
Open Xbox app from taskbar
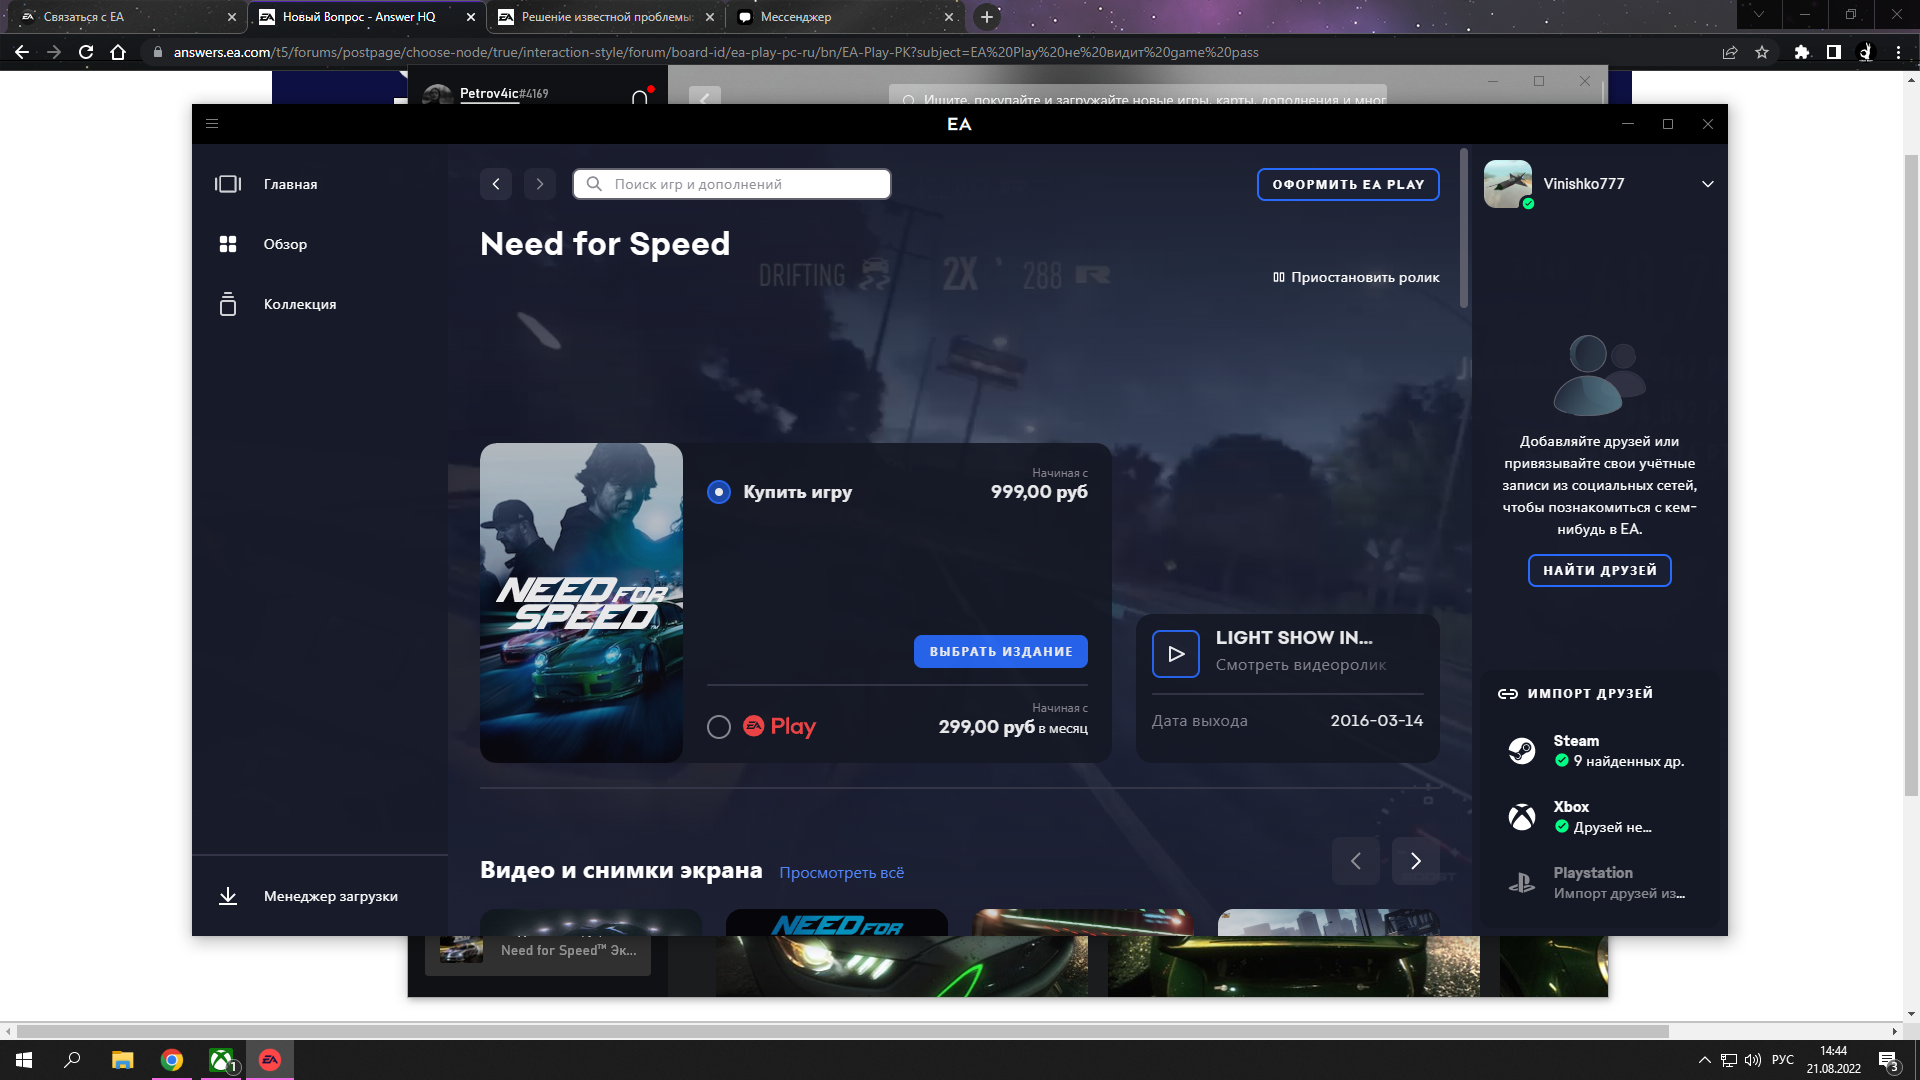point(221,1060)
